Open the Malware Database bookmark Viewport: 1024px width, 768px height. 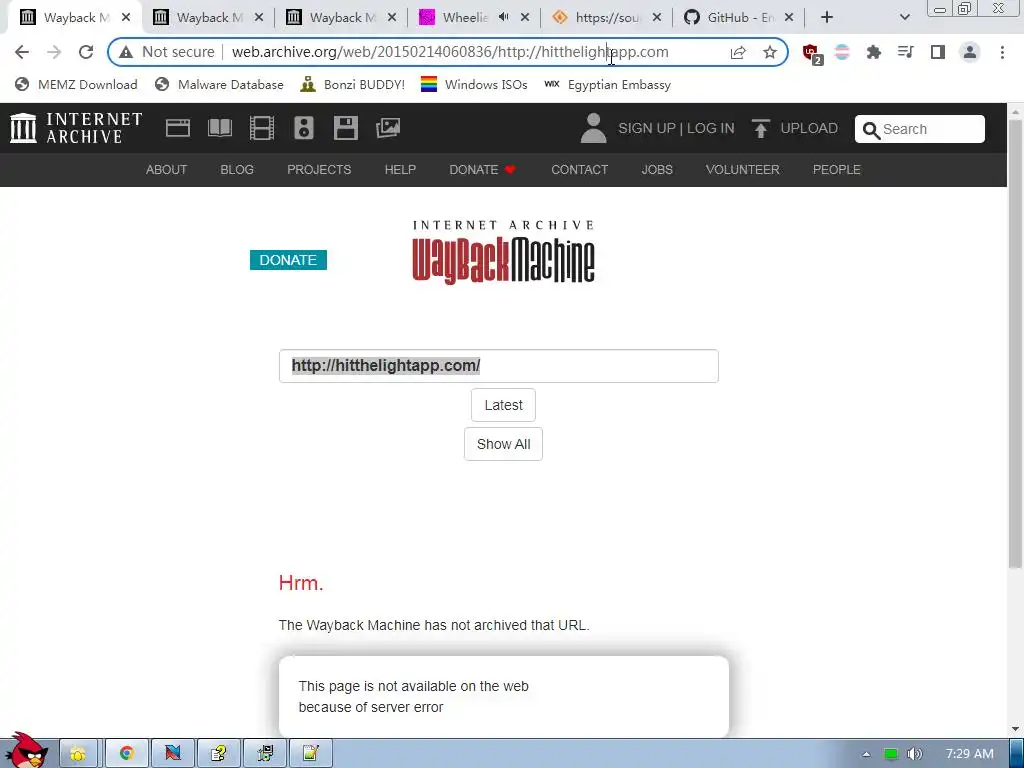pos(219,84)
